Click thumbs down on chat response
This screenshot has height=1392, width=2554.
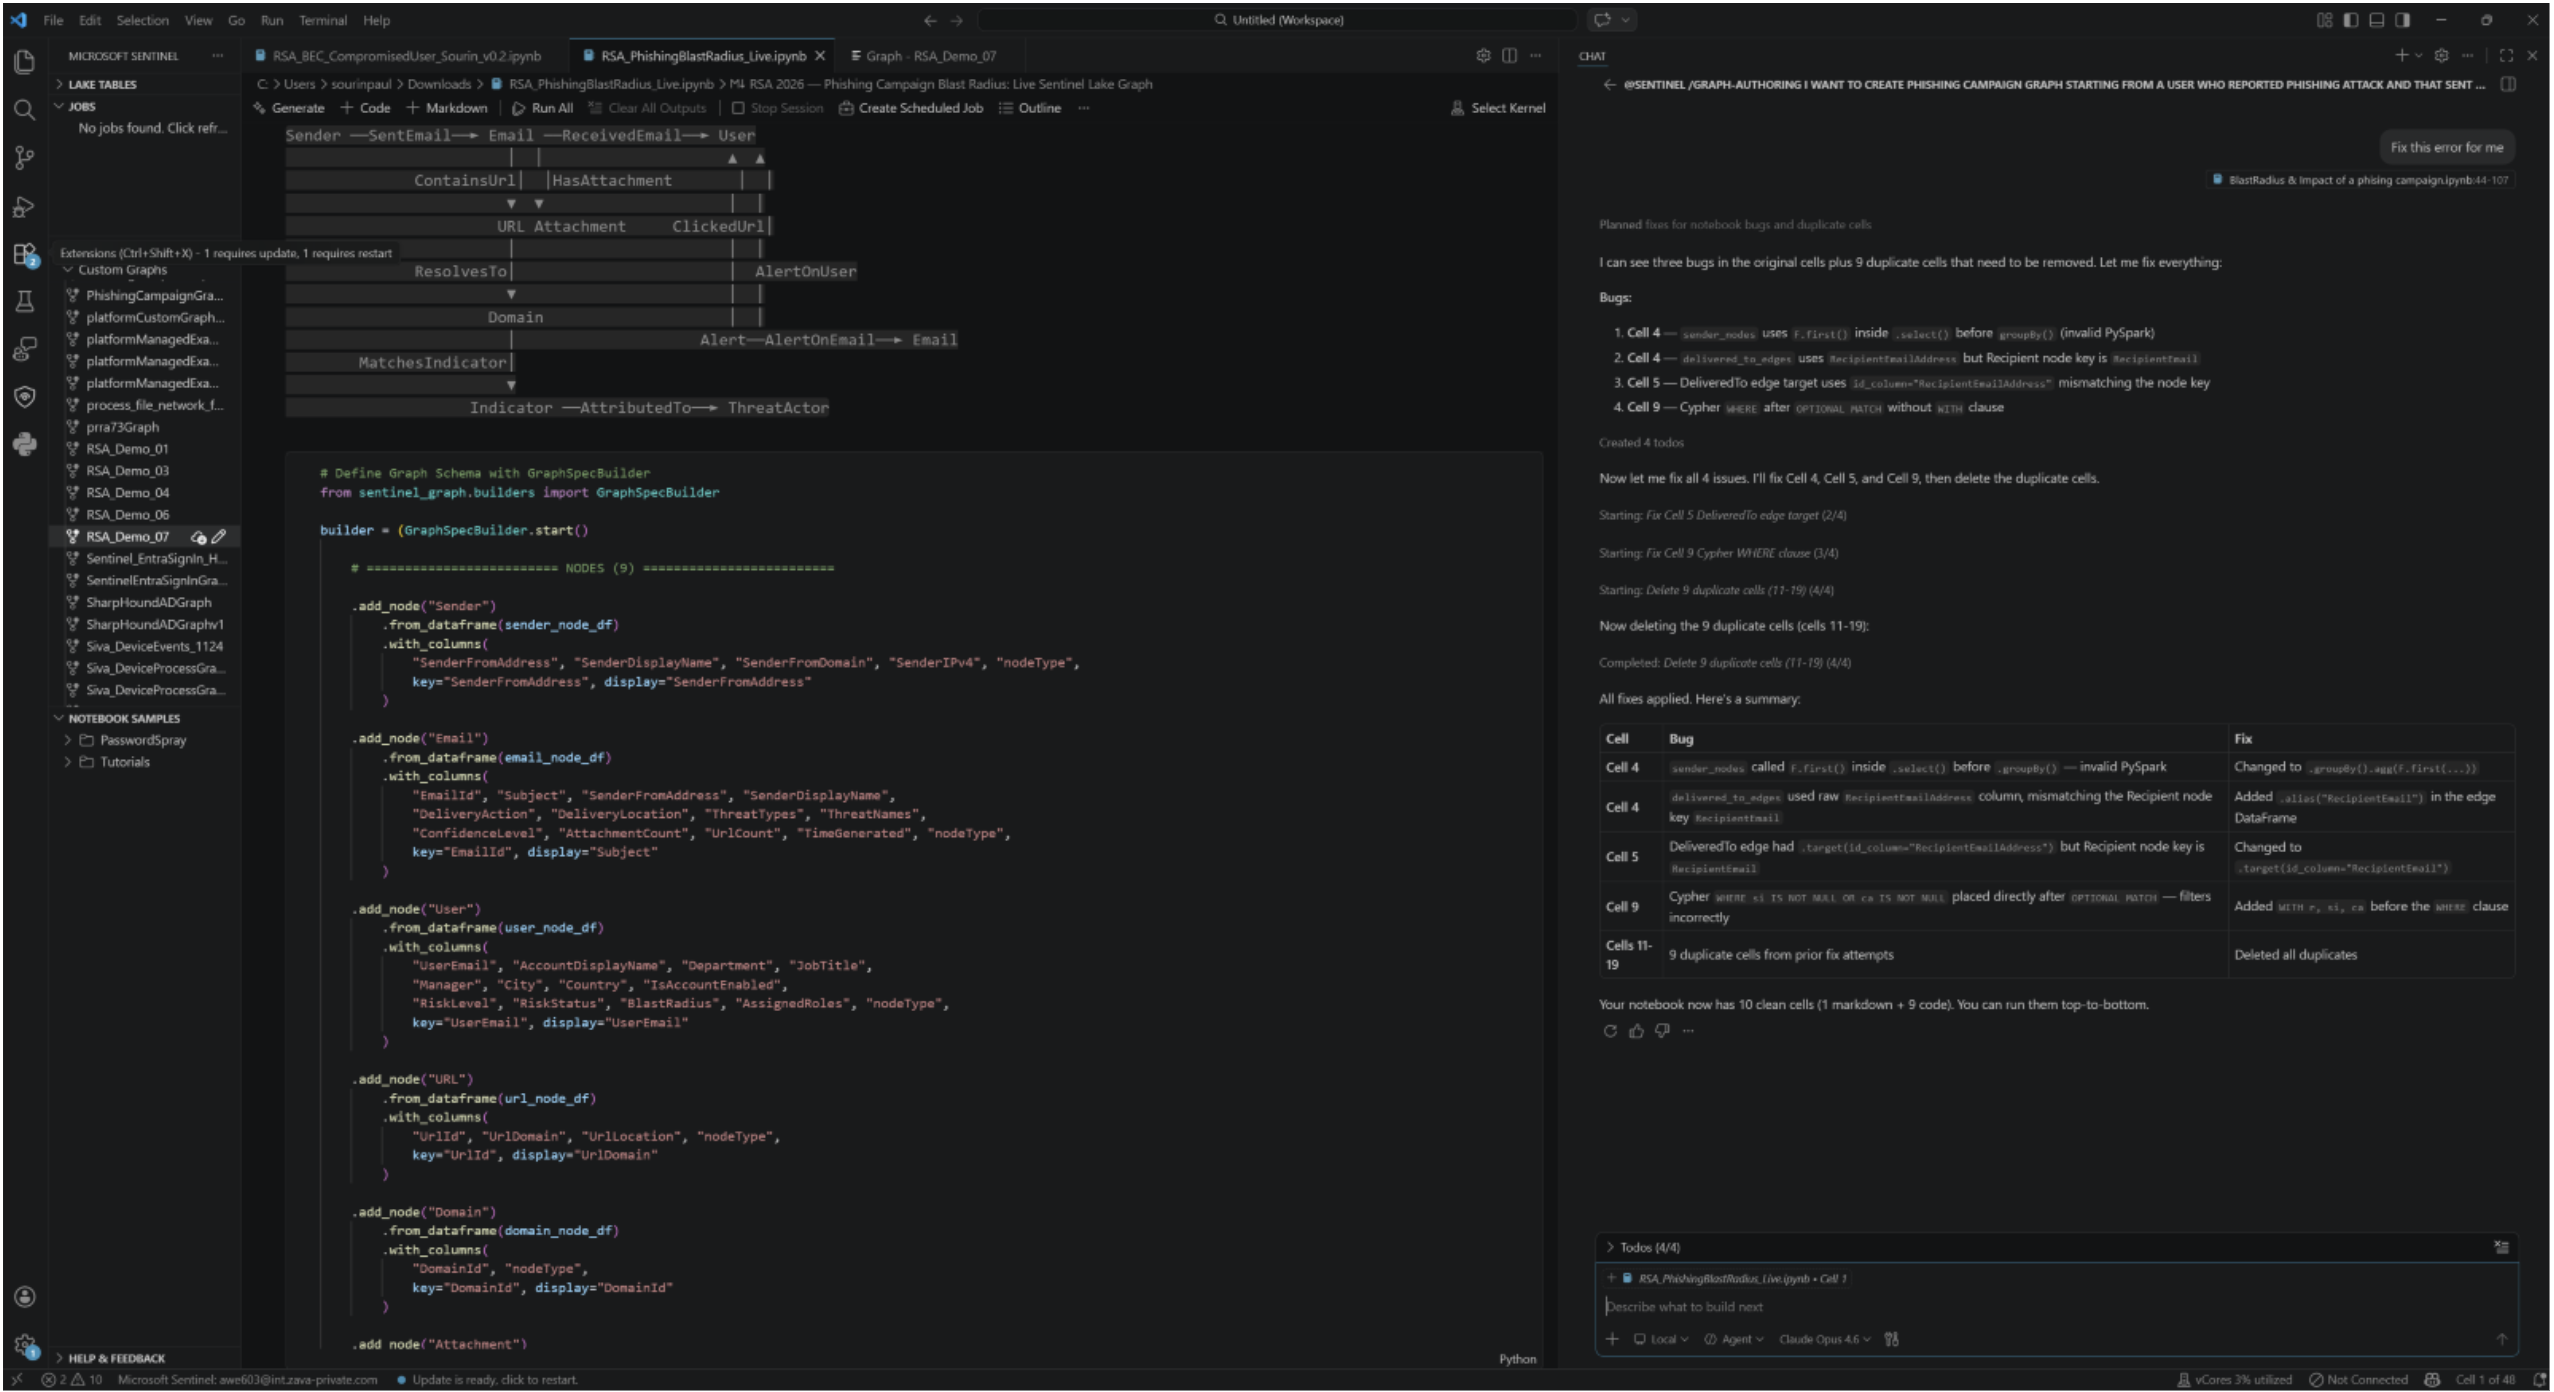(1662, 1031)
